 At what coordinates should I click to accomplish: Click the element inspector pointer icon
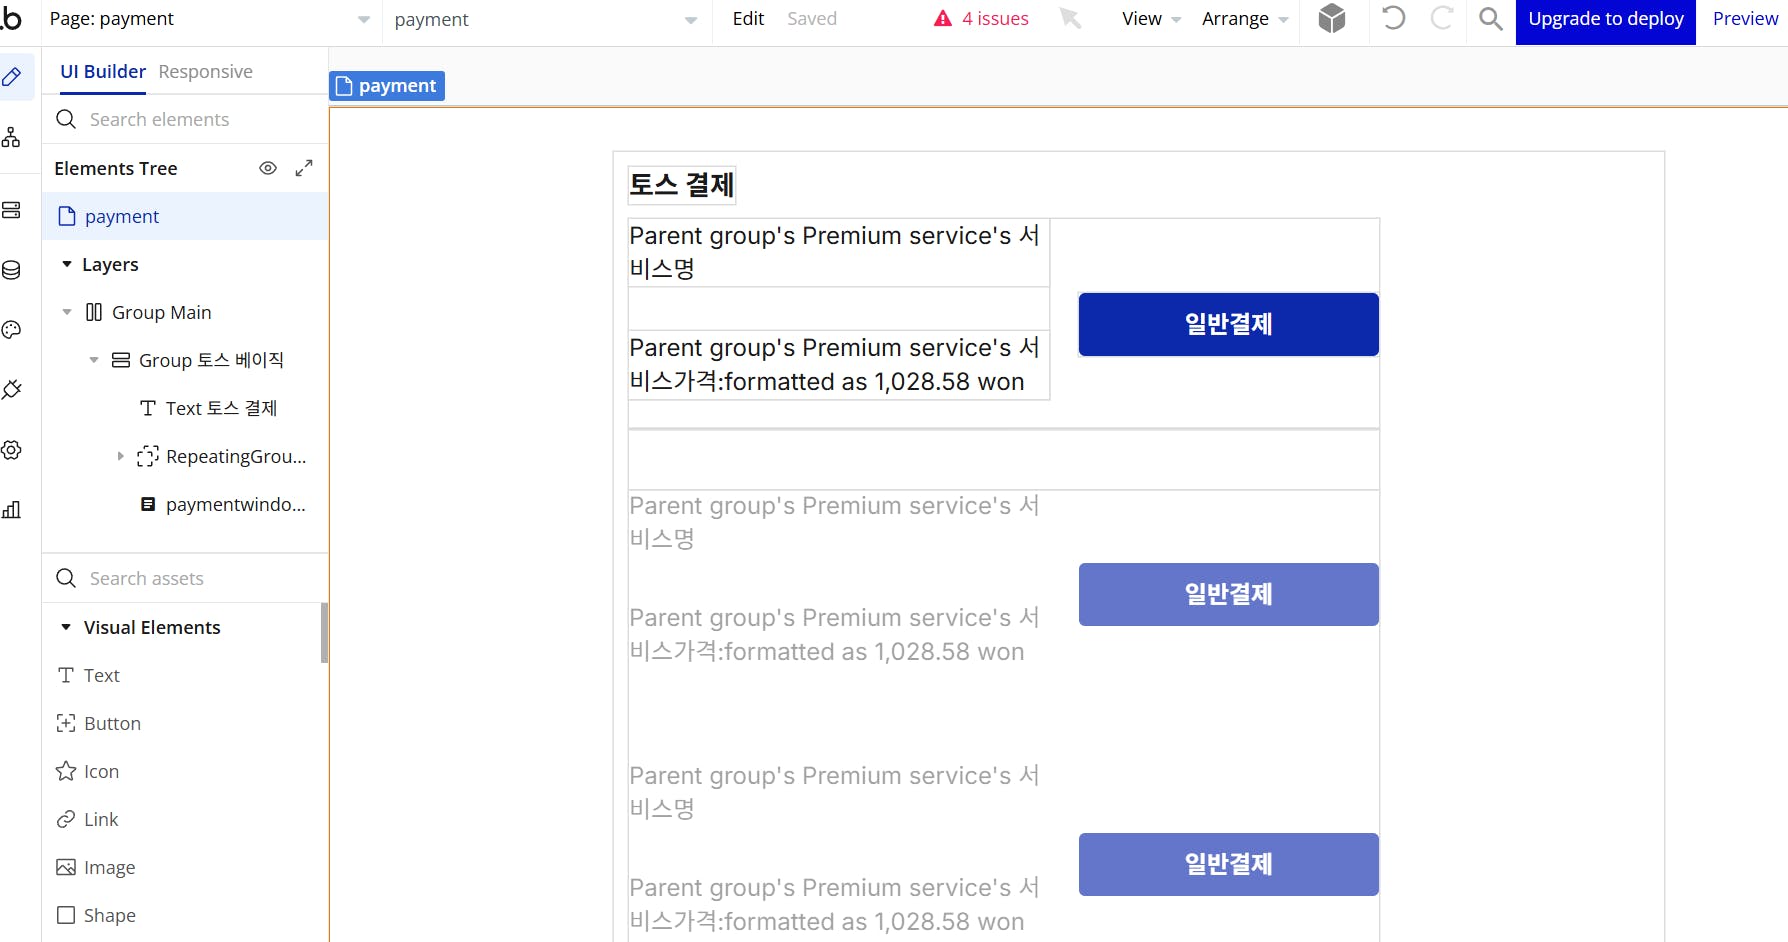pos(1070,18)
